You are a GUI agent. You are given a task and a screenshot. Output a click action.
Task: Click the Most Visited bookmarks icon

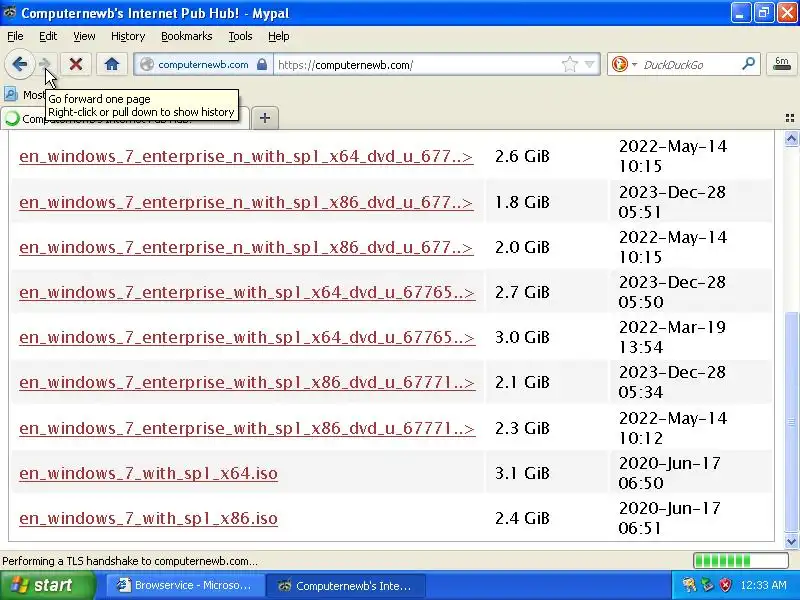pos(11,94)
